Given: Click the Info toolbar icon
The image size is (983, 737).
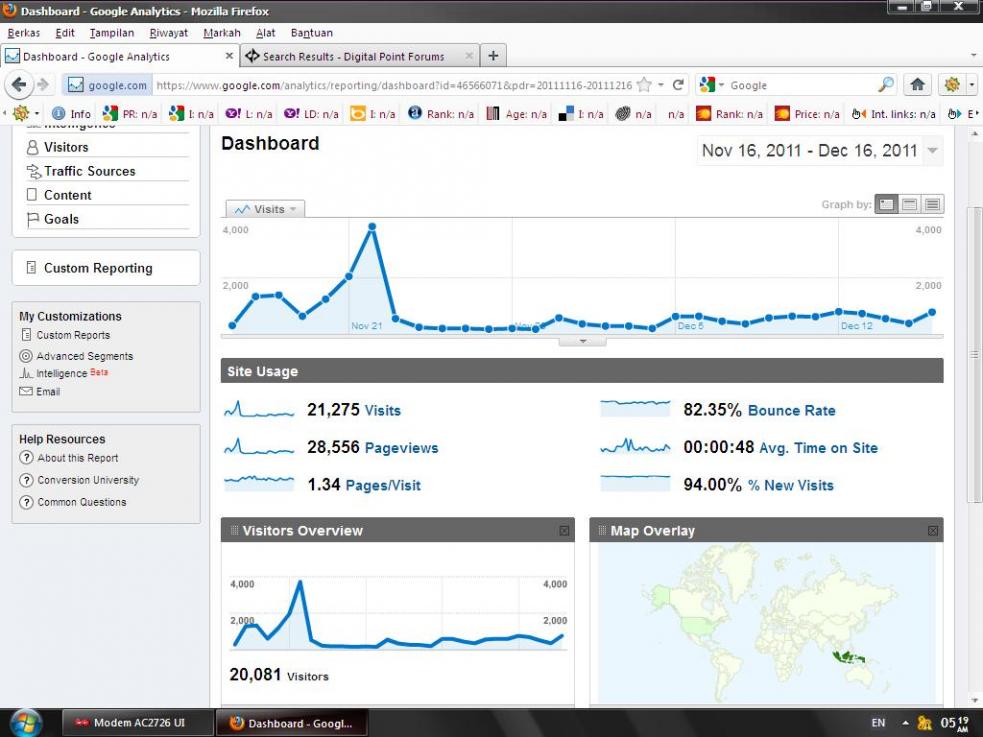Looking at the screenshot, I should [71, 113].
